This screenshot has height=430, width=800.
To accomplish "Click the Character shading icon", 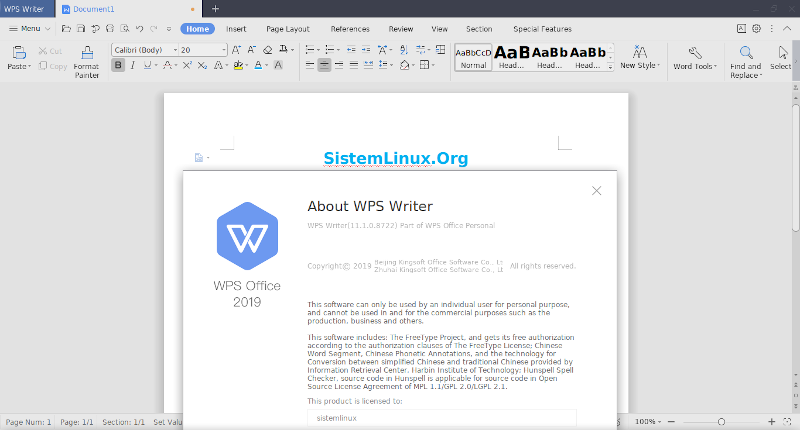I will tap(278, 65).
